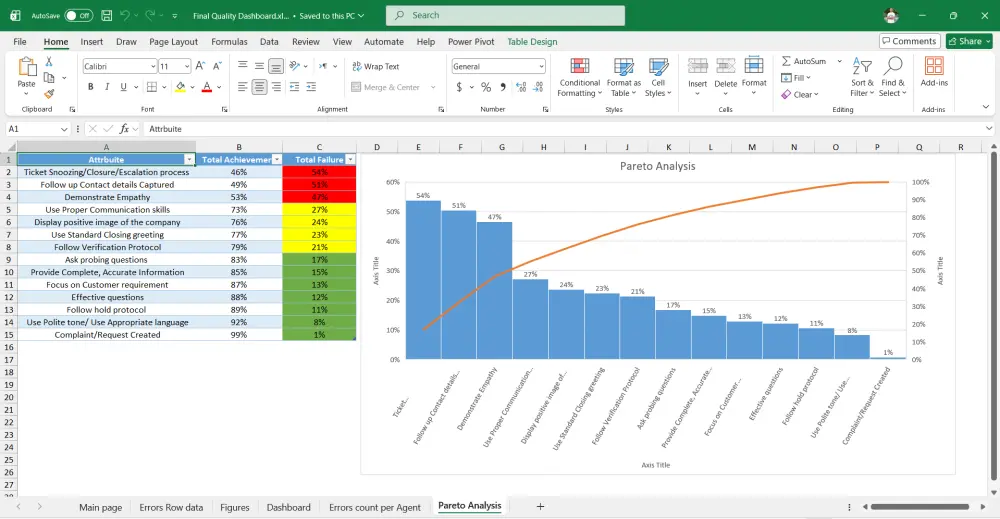This screenshot has height=519, width=1000.
Task: Expand the Merge & Center dropdown arrow
Action: [433, 87]
